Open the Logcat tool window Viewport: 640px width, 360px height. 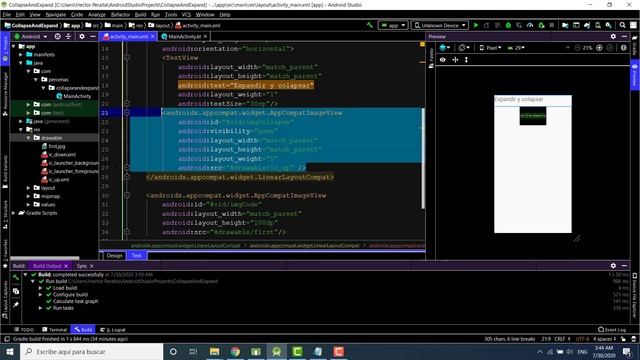pos(113,329)
